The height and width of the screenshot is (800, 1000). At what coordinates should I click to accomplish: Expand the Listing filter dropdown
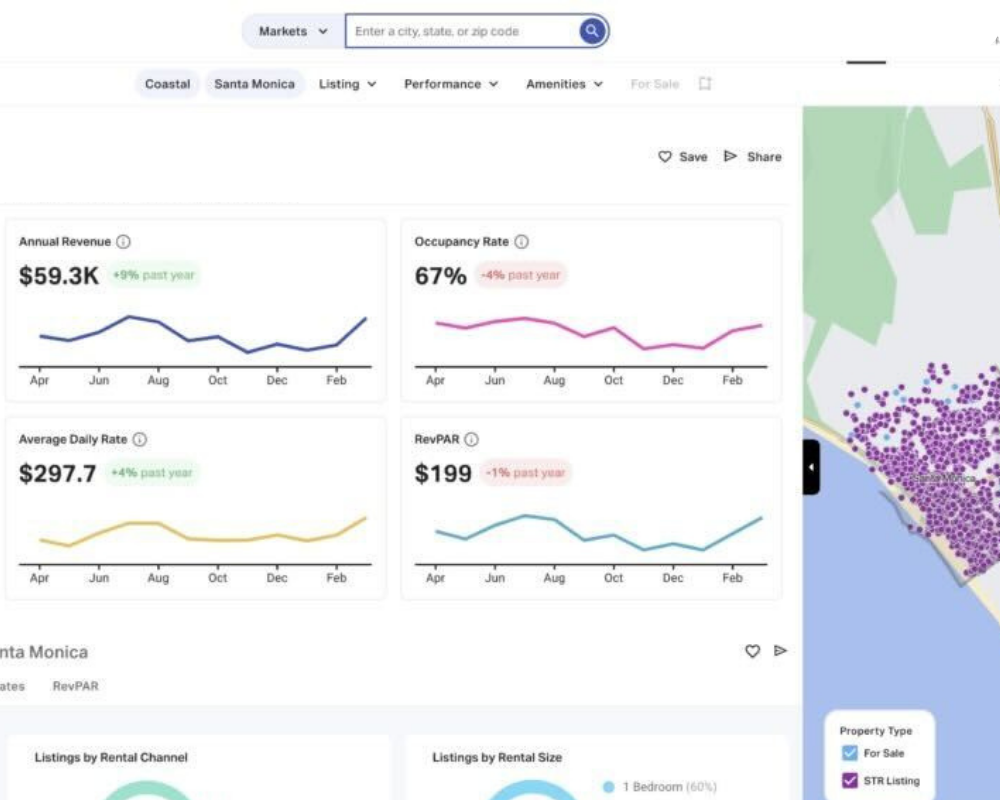[347, 84]
